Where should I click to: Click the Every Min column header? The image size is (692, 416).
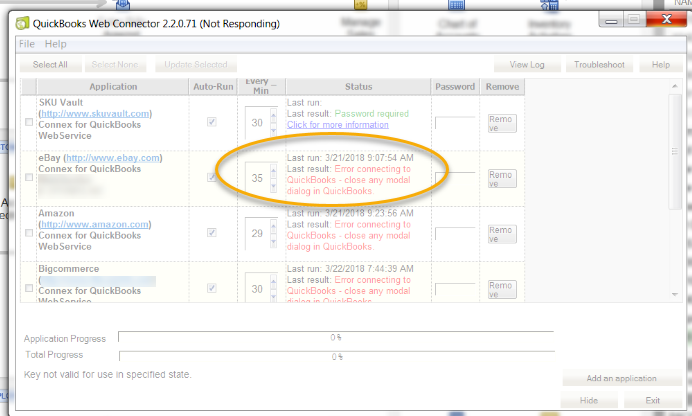(x=261, y=86)
